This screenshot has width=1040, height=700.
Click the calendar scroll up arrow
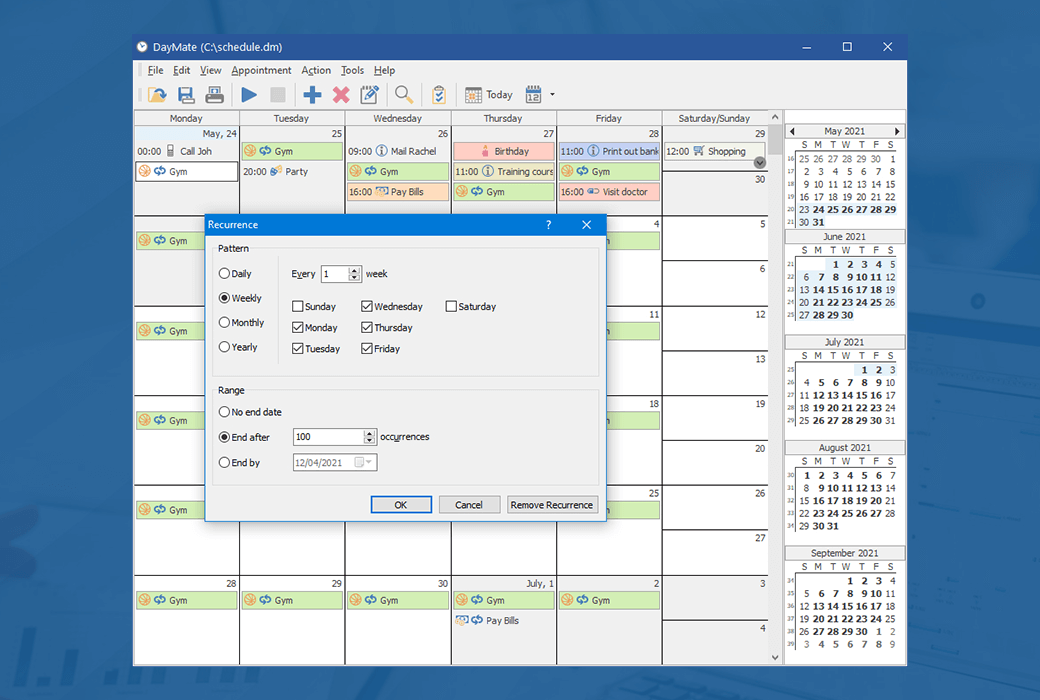pyautogui.click(x=775, y=117)
